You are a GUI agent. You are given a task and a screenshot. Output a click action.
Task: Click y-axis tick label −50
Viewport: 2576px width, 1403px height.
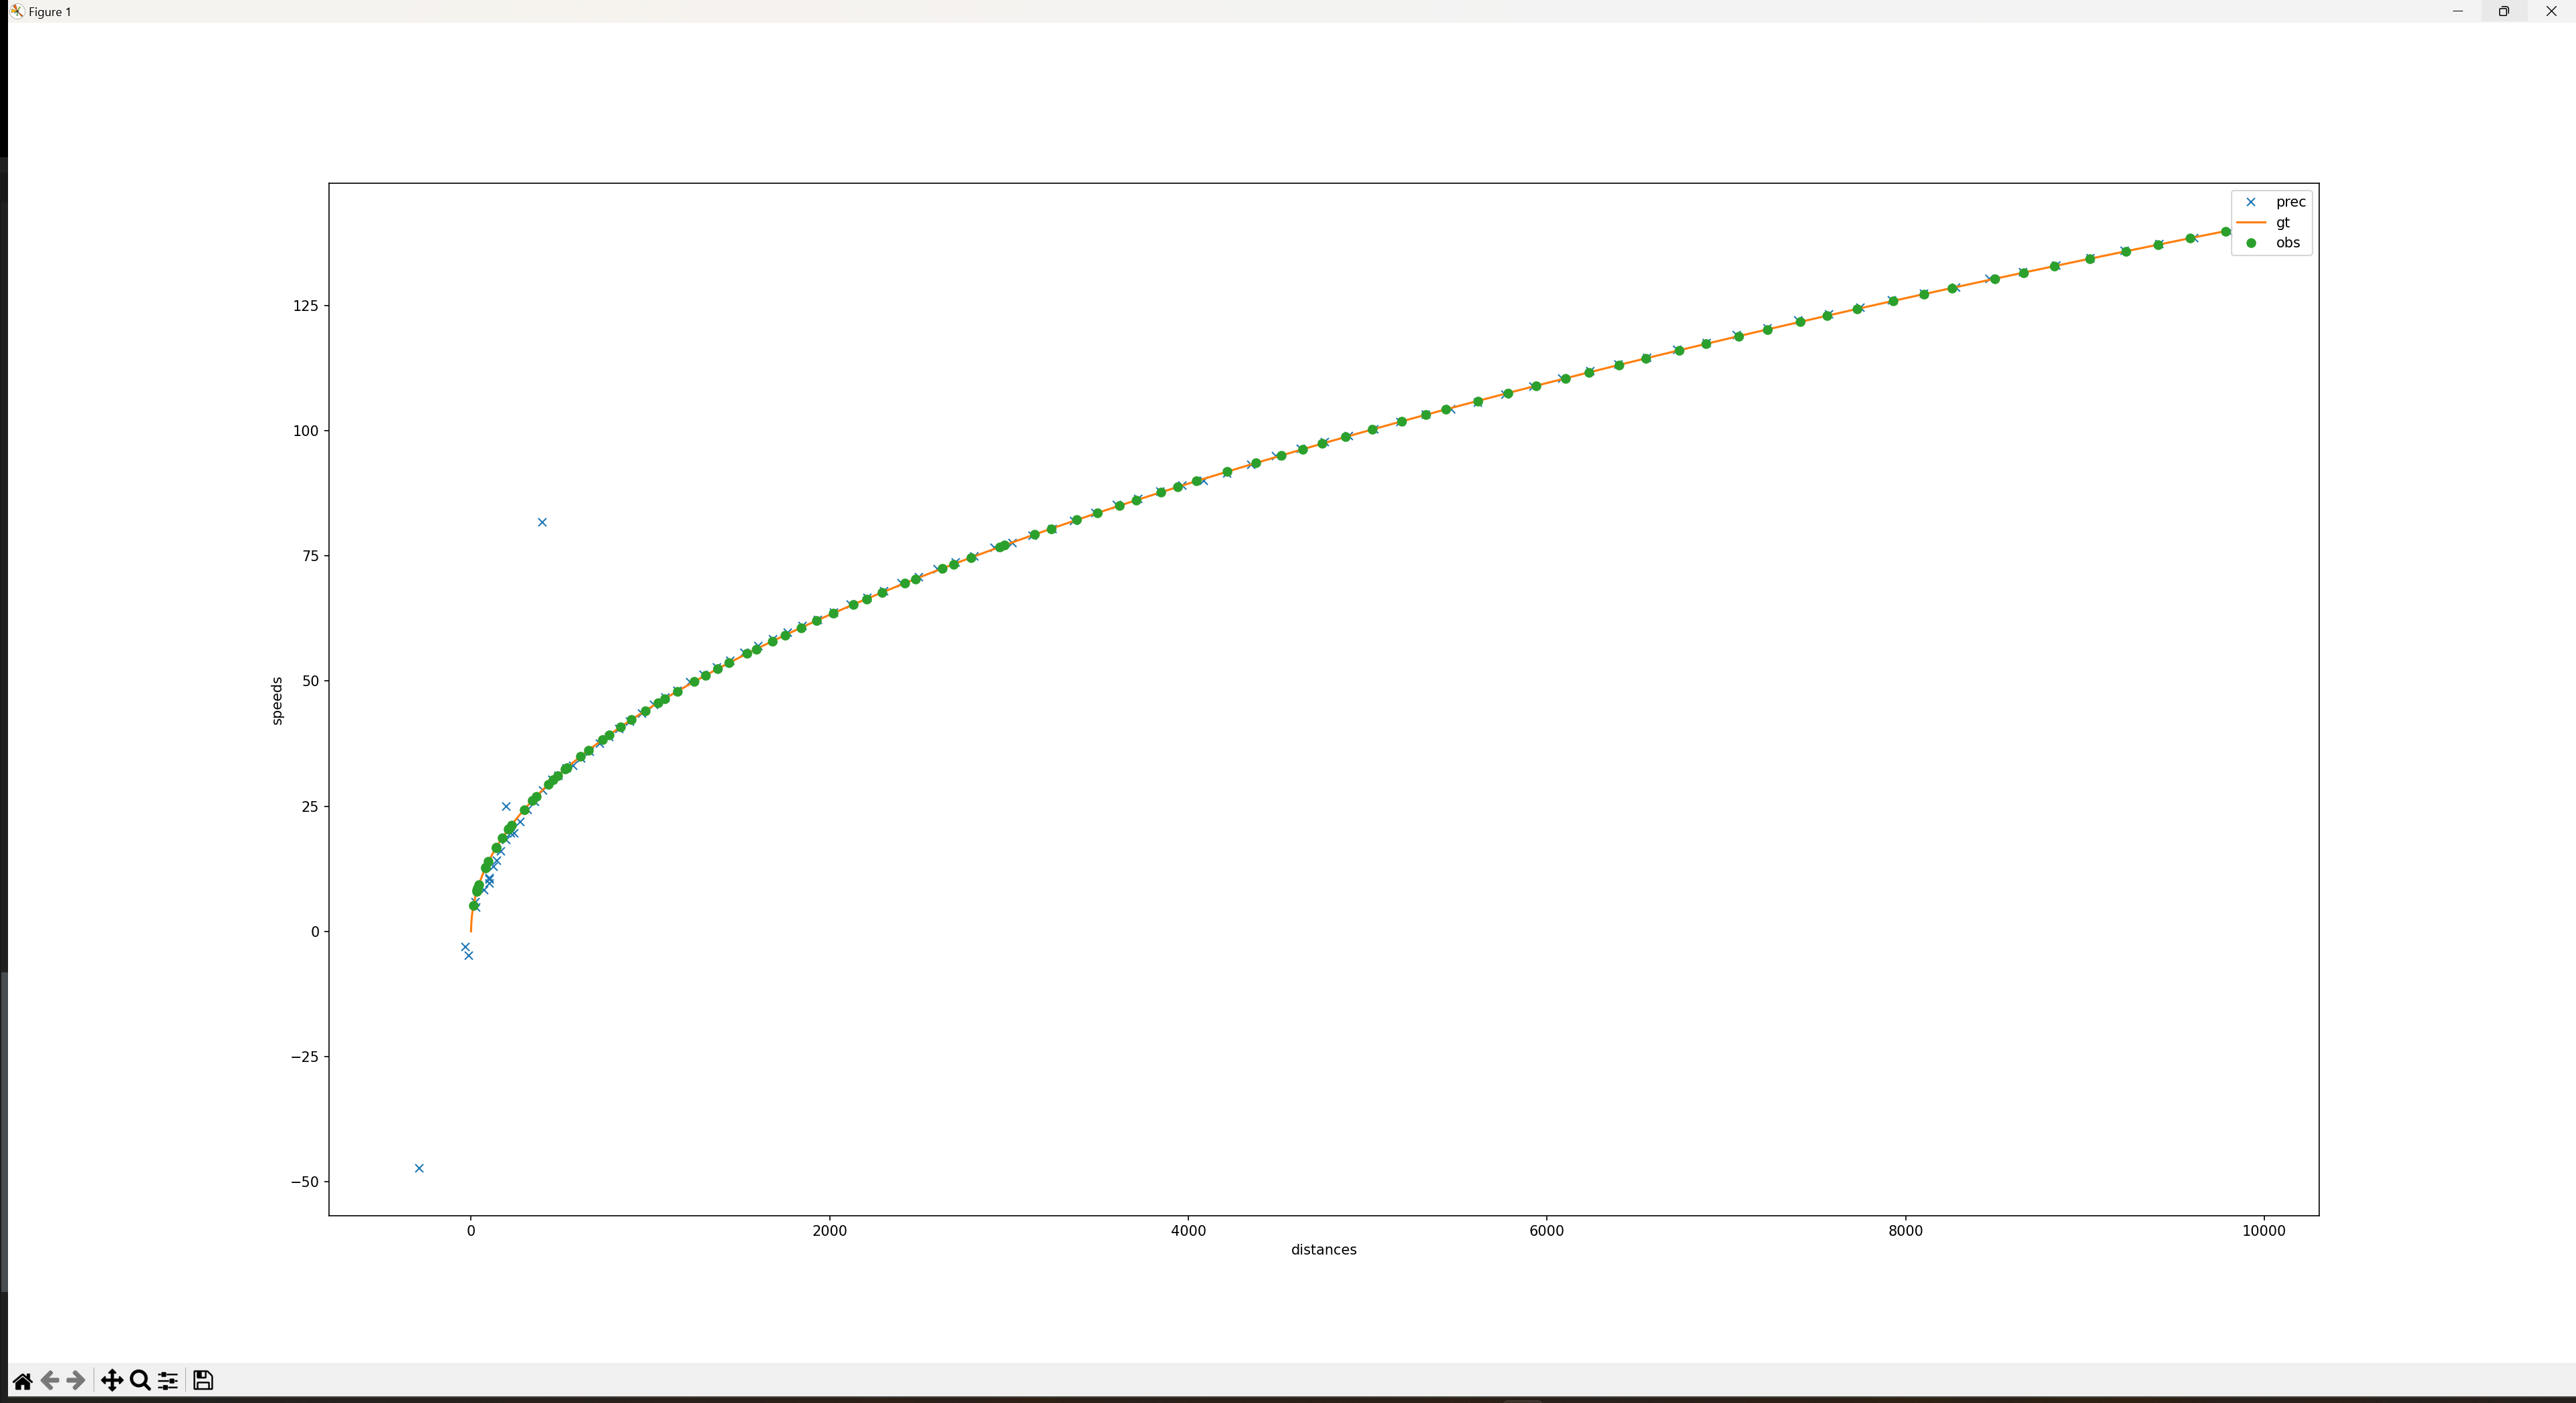(304, 1182)
